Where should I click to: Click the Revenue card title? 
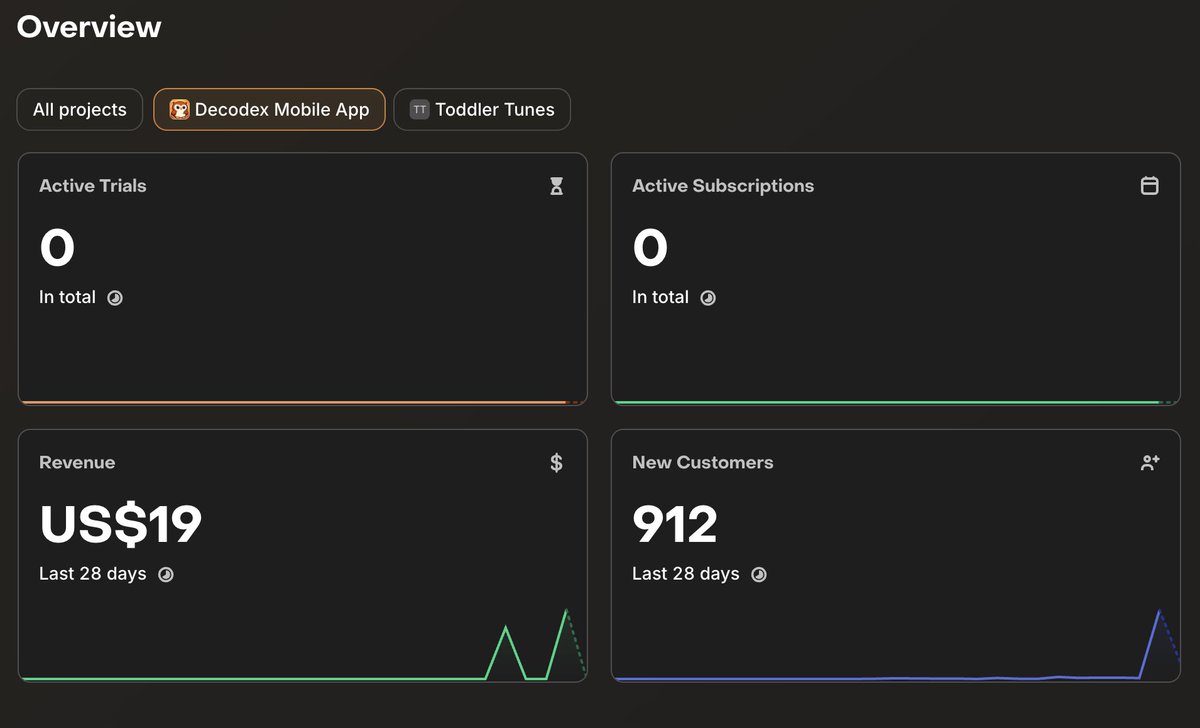[x=77, y=463]
